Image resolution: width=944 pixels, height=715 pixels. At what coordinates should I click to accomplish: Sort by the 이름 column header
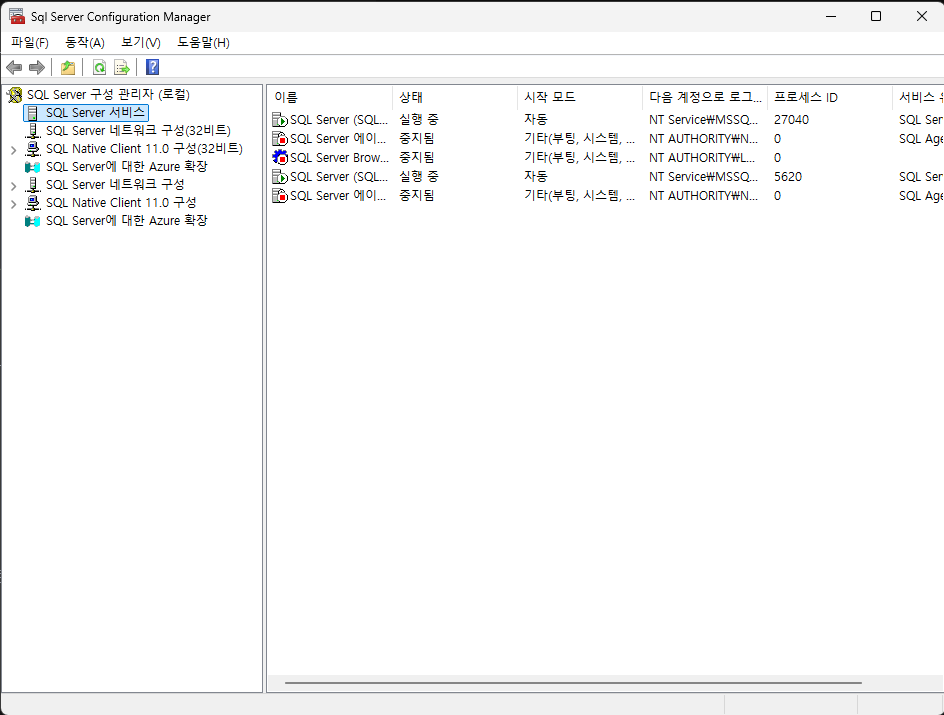331,98
